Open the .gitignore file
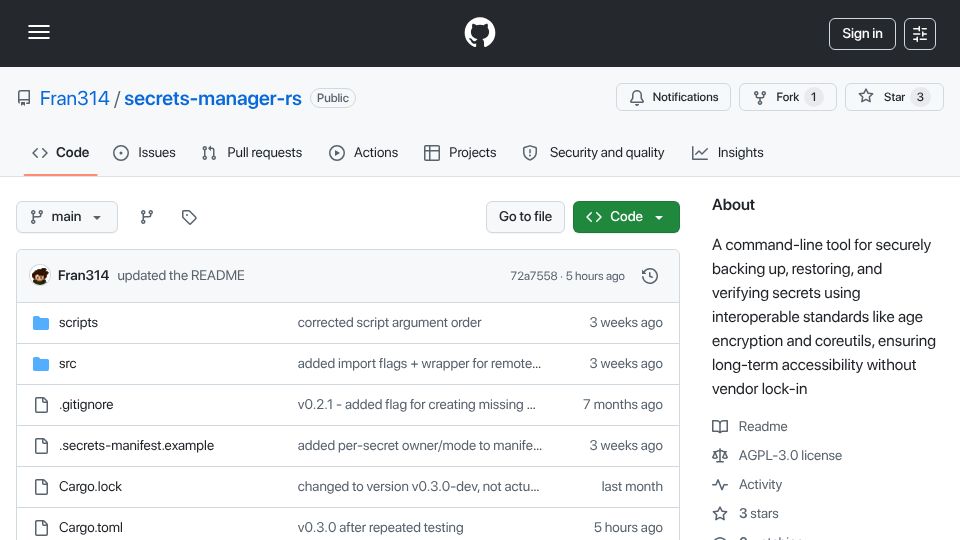 click(86, 405)
